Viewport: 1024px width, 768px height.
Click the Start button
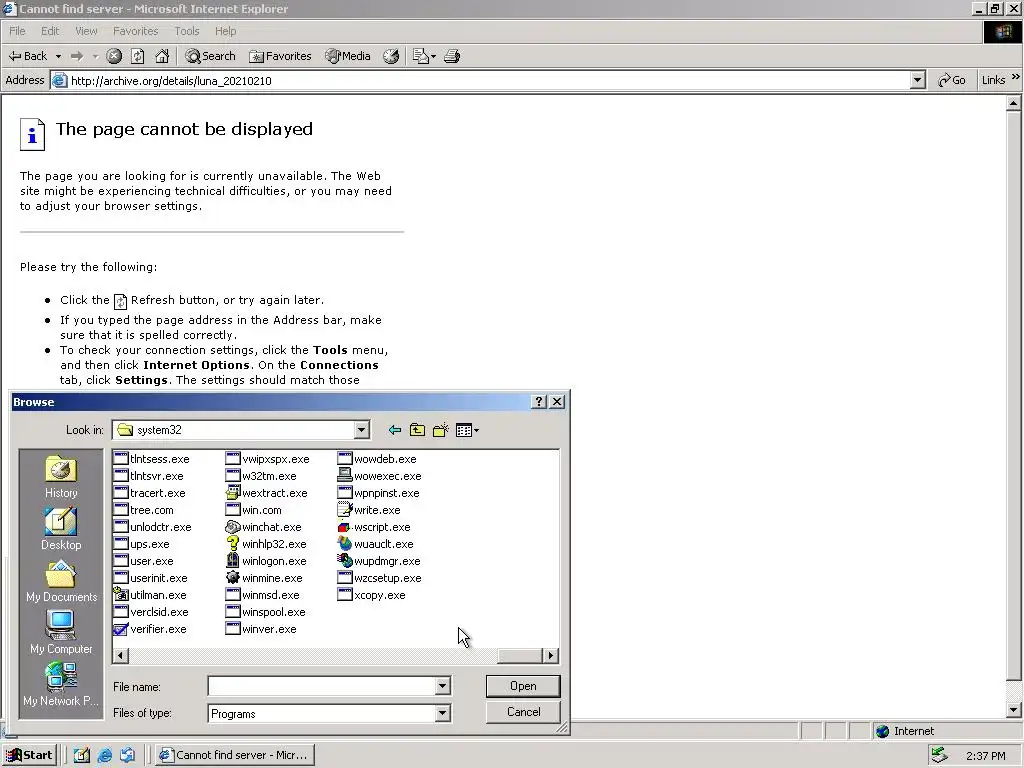[29, 755]
